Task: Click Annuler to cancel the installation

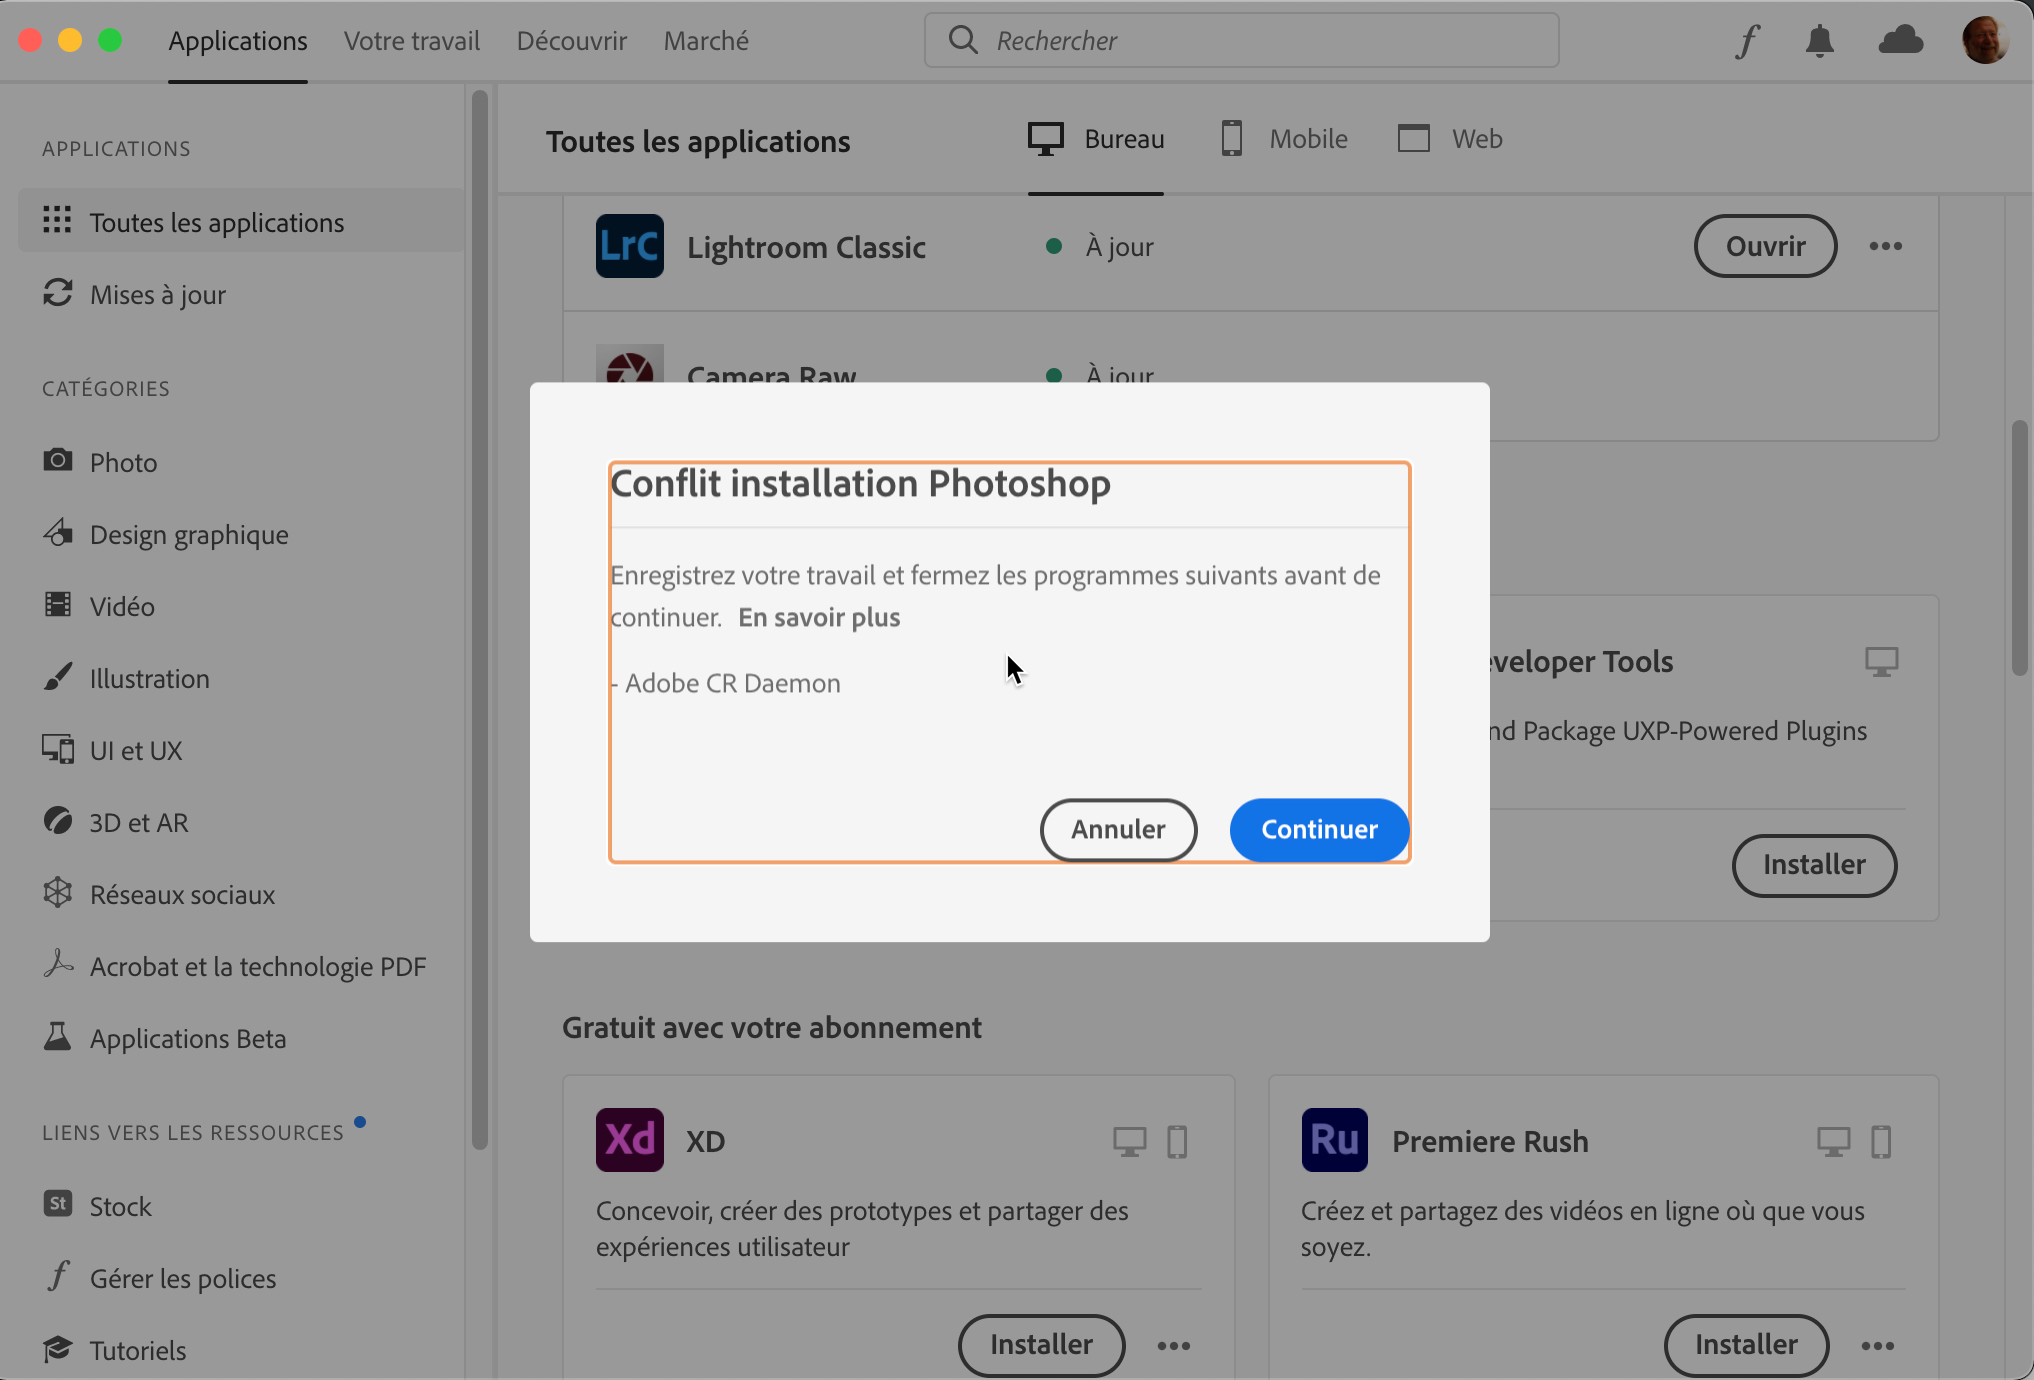Action: [x=1117, y=829]
